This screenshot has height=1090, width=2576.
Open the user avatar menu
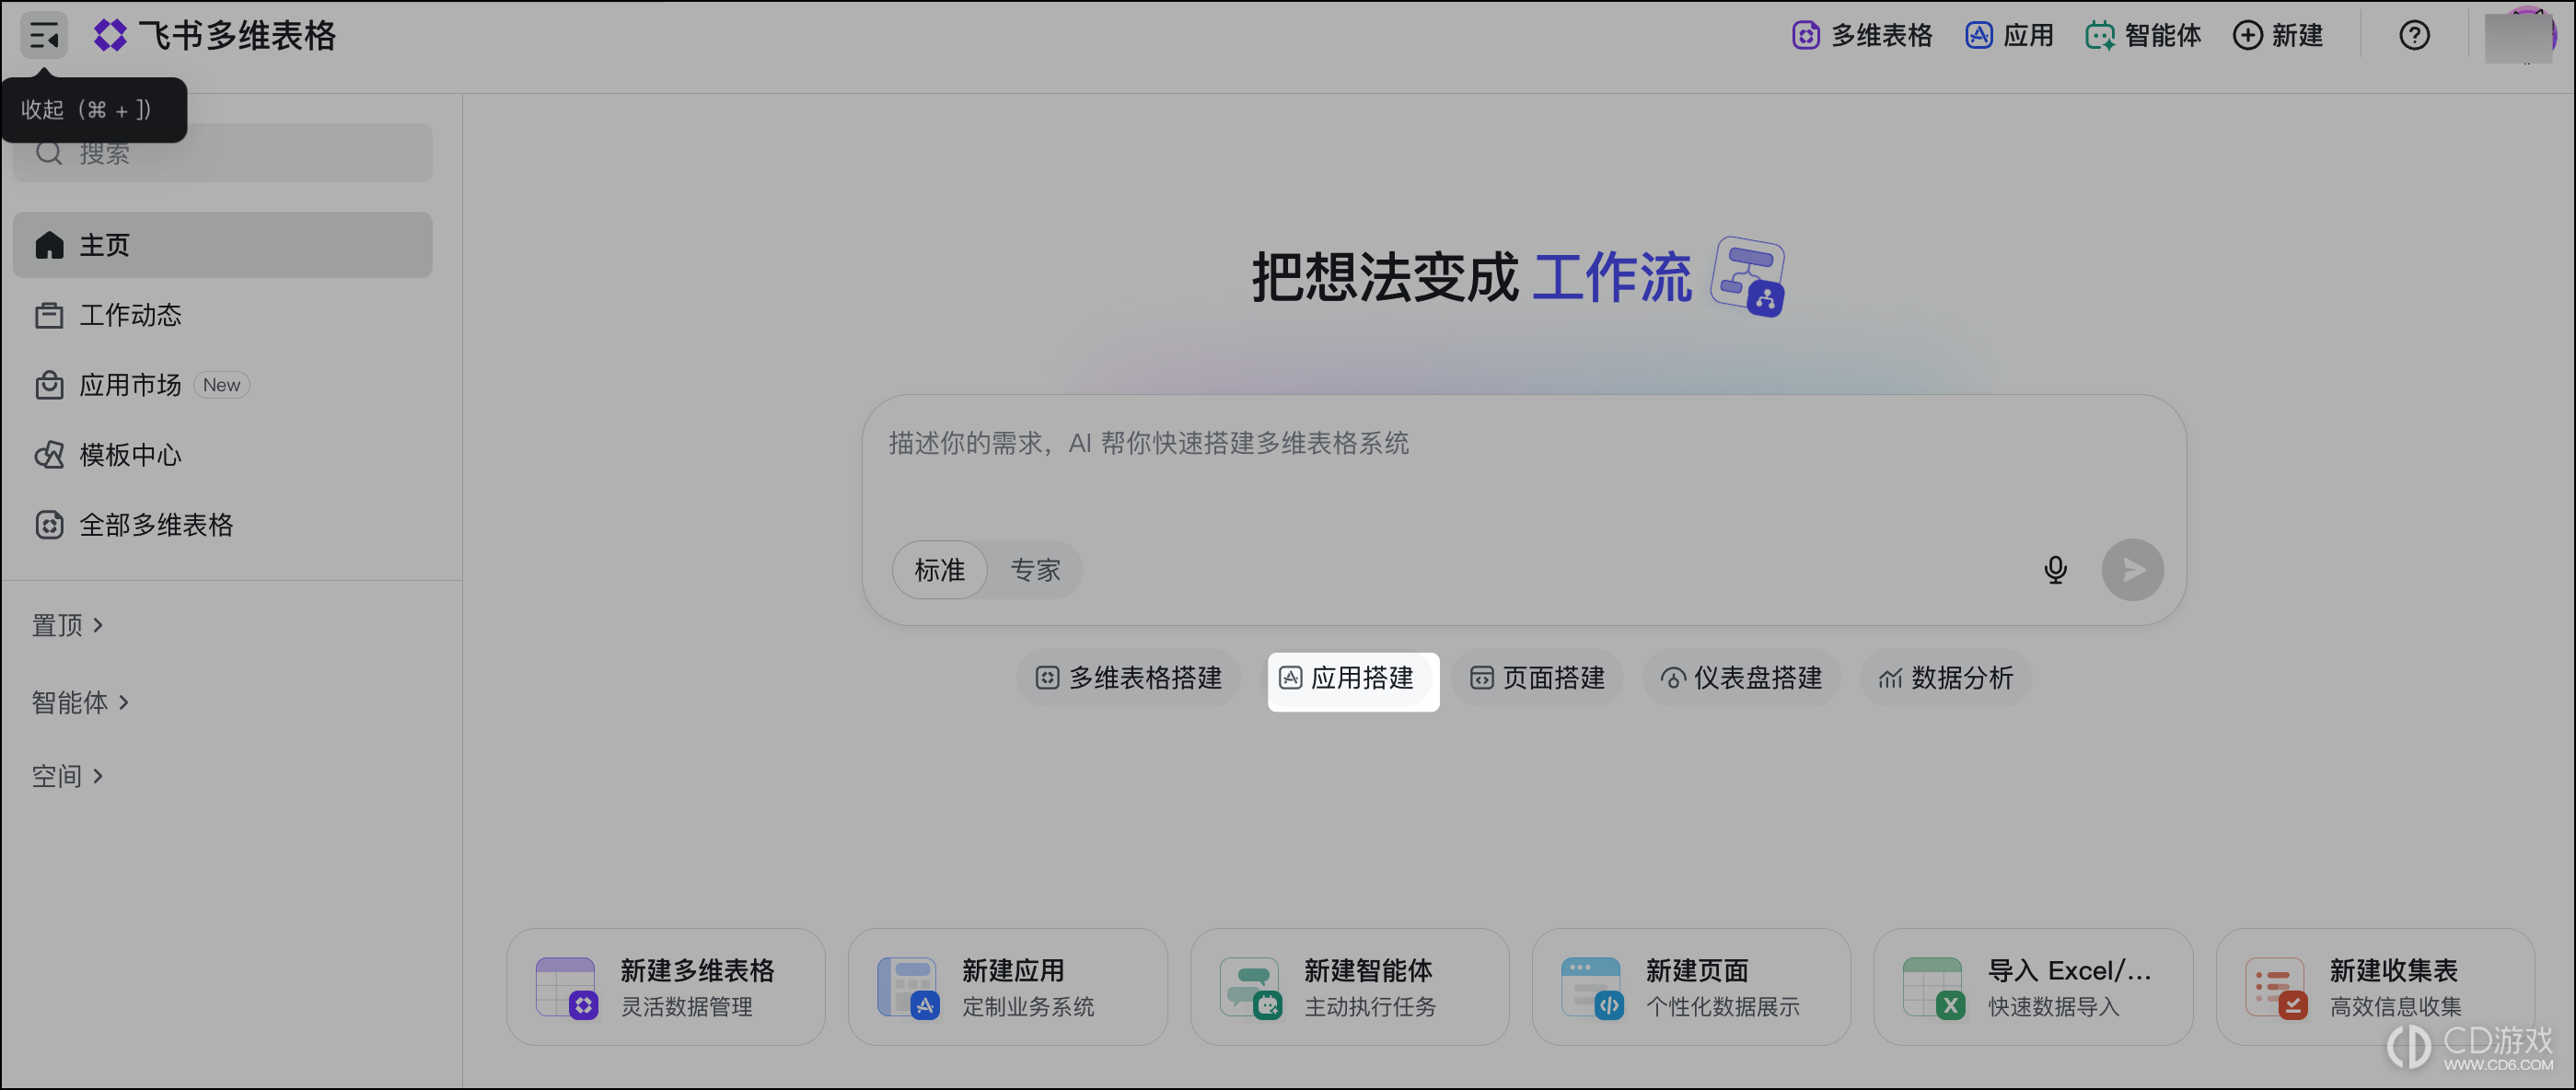click(x=2520, y=35)
